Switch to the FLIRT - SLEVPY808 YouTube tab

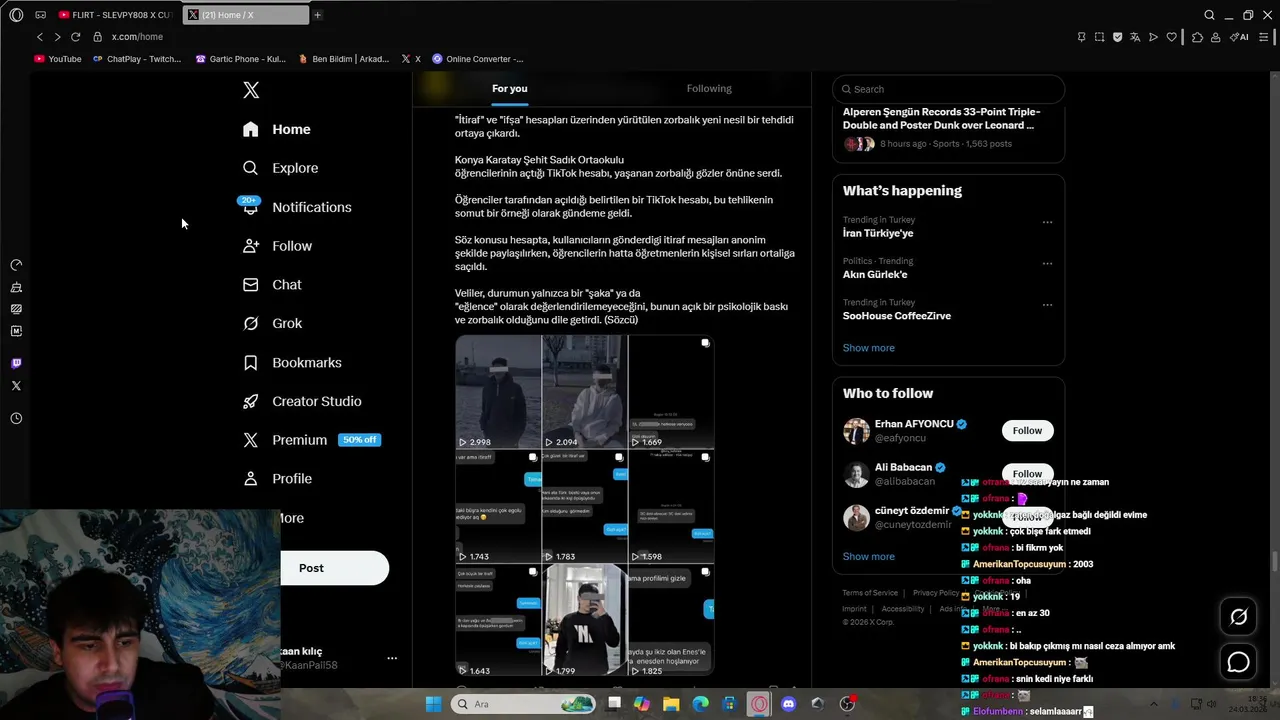(115, 15)
